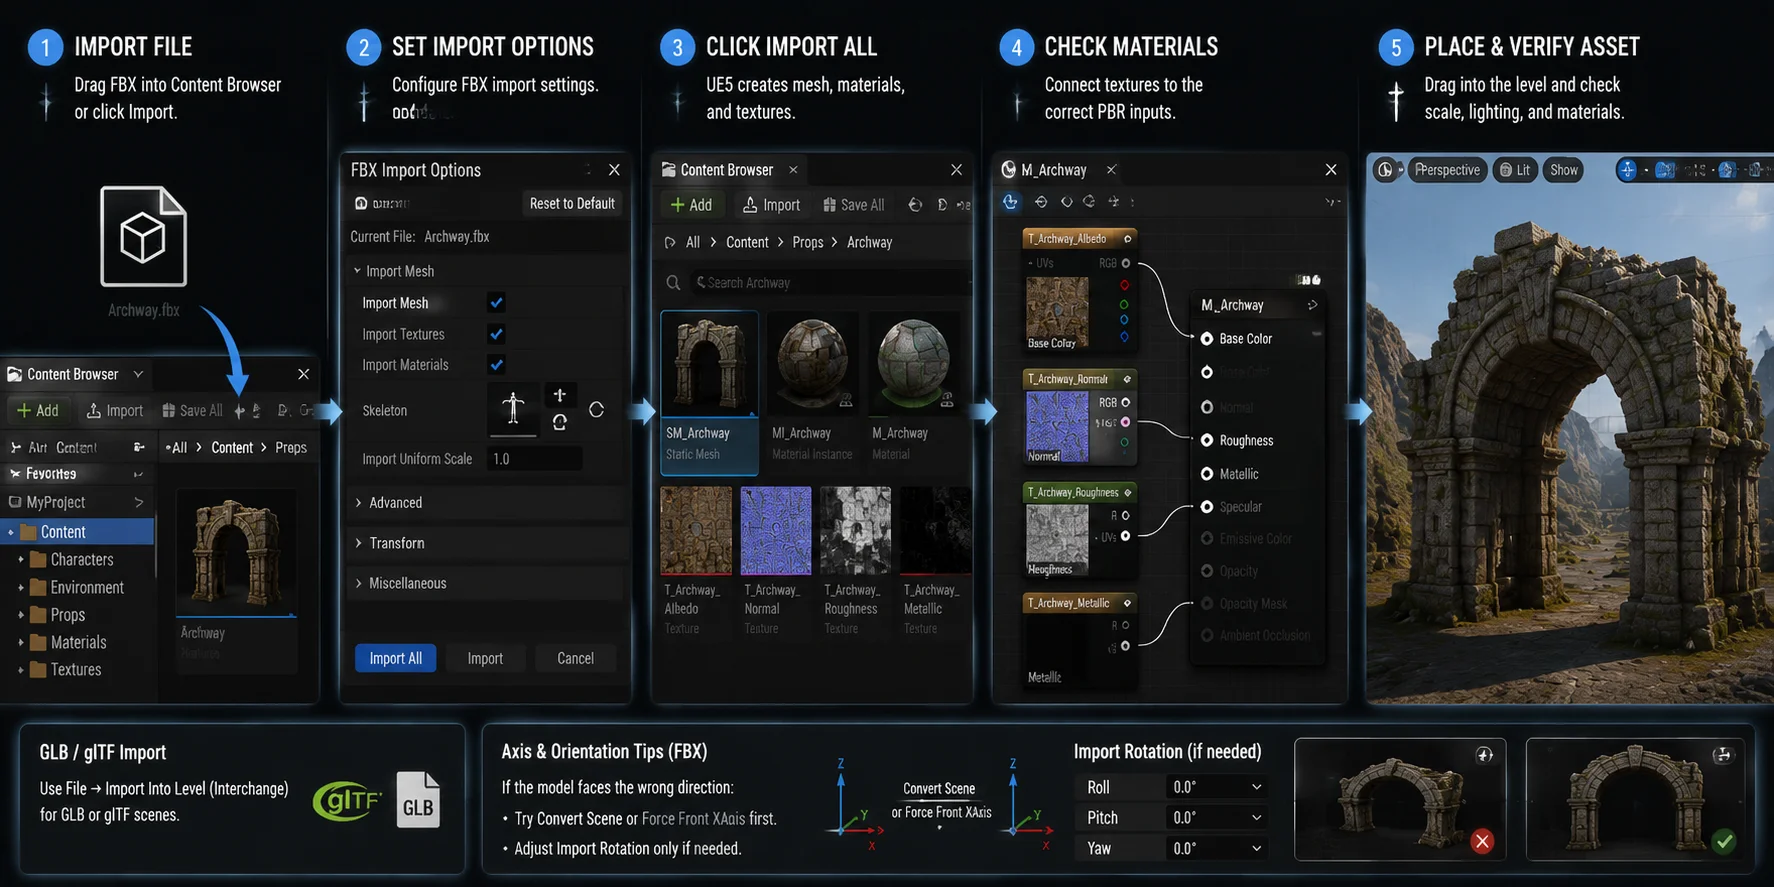Click Cancel in FBX Import Options
The height and width of the screenshot is (887, 1774).
pyautogui.click(x=575, y=658)
